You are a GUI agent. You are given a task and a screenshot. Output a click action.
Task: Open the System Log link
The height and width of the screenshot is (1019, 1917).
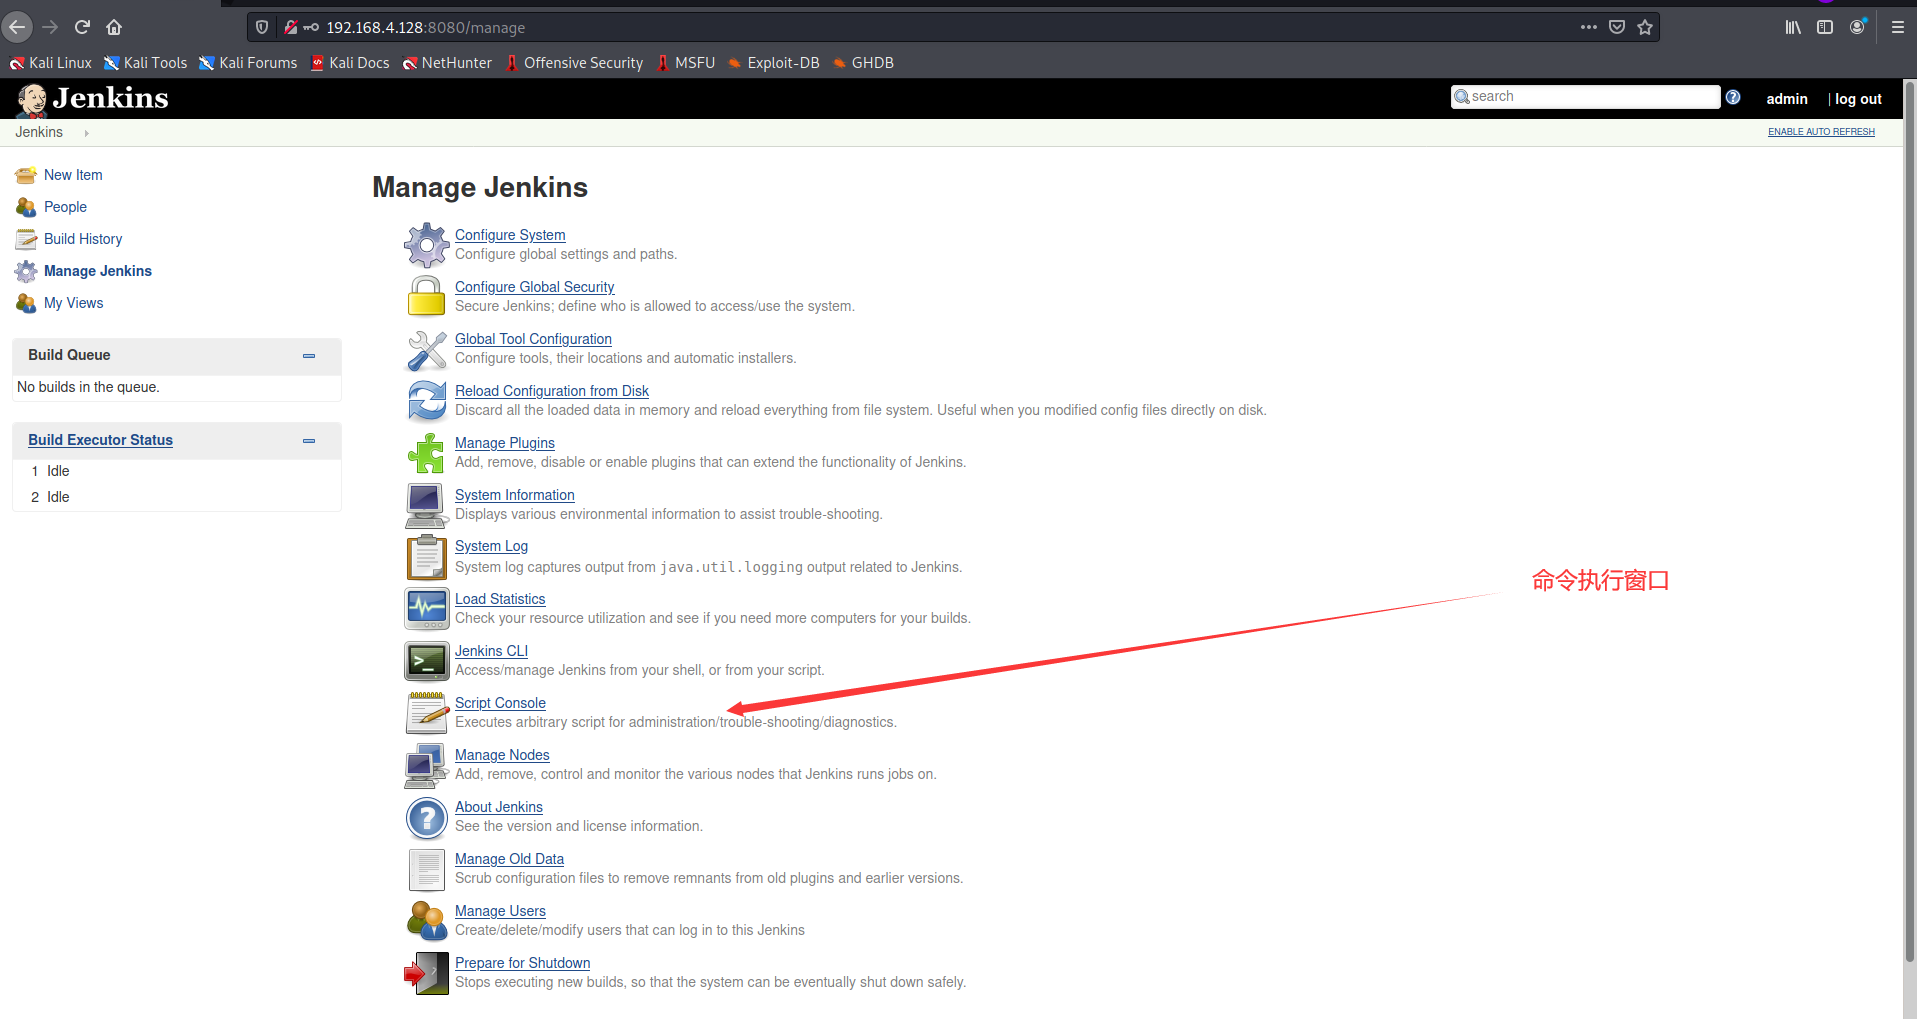[x=491, y=546]
